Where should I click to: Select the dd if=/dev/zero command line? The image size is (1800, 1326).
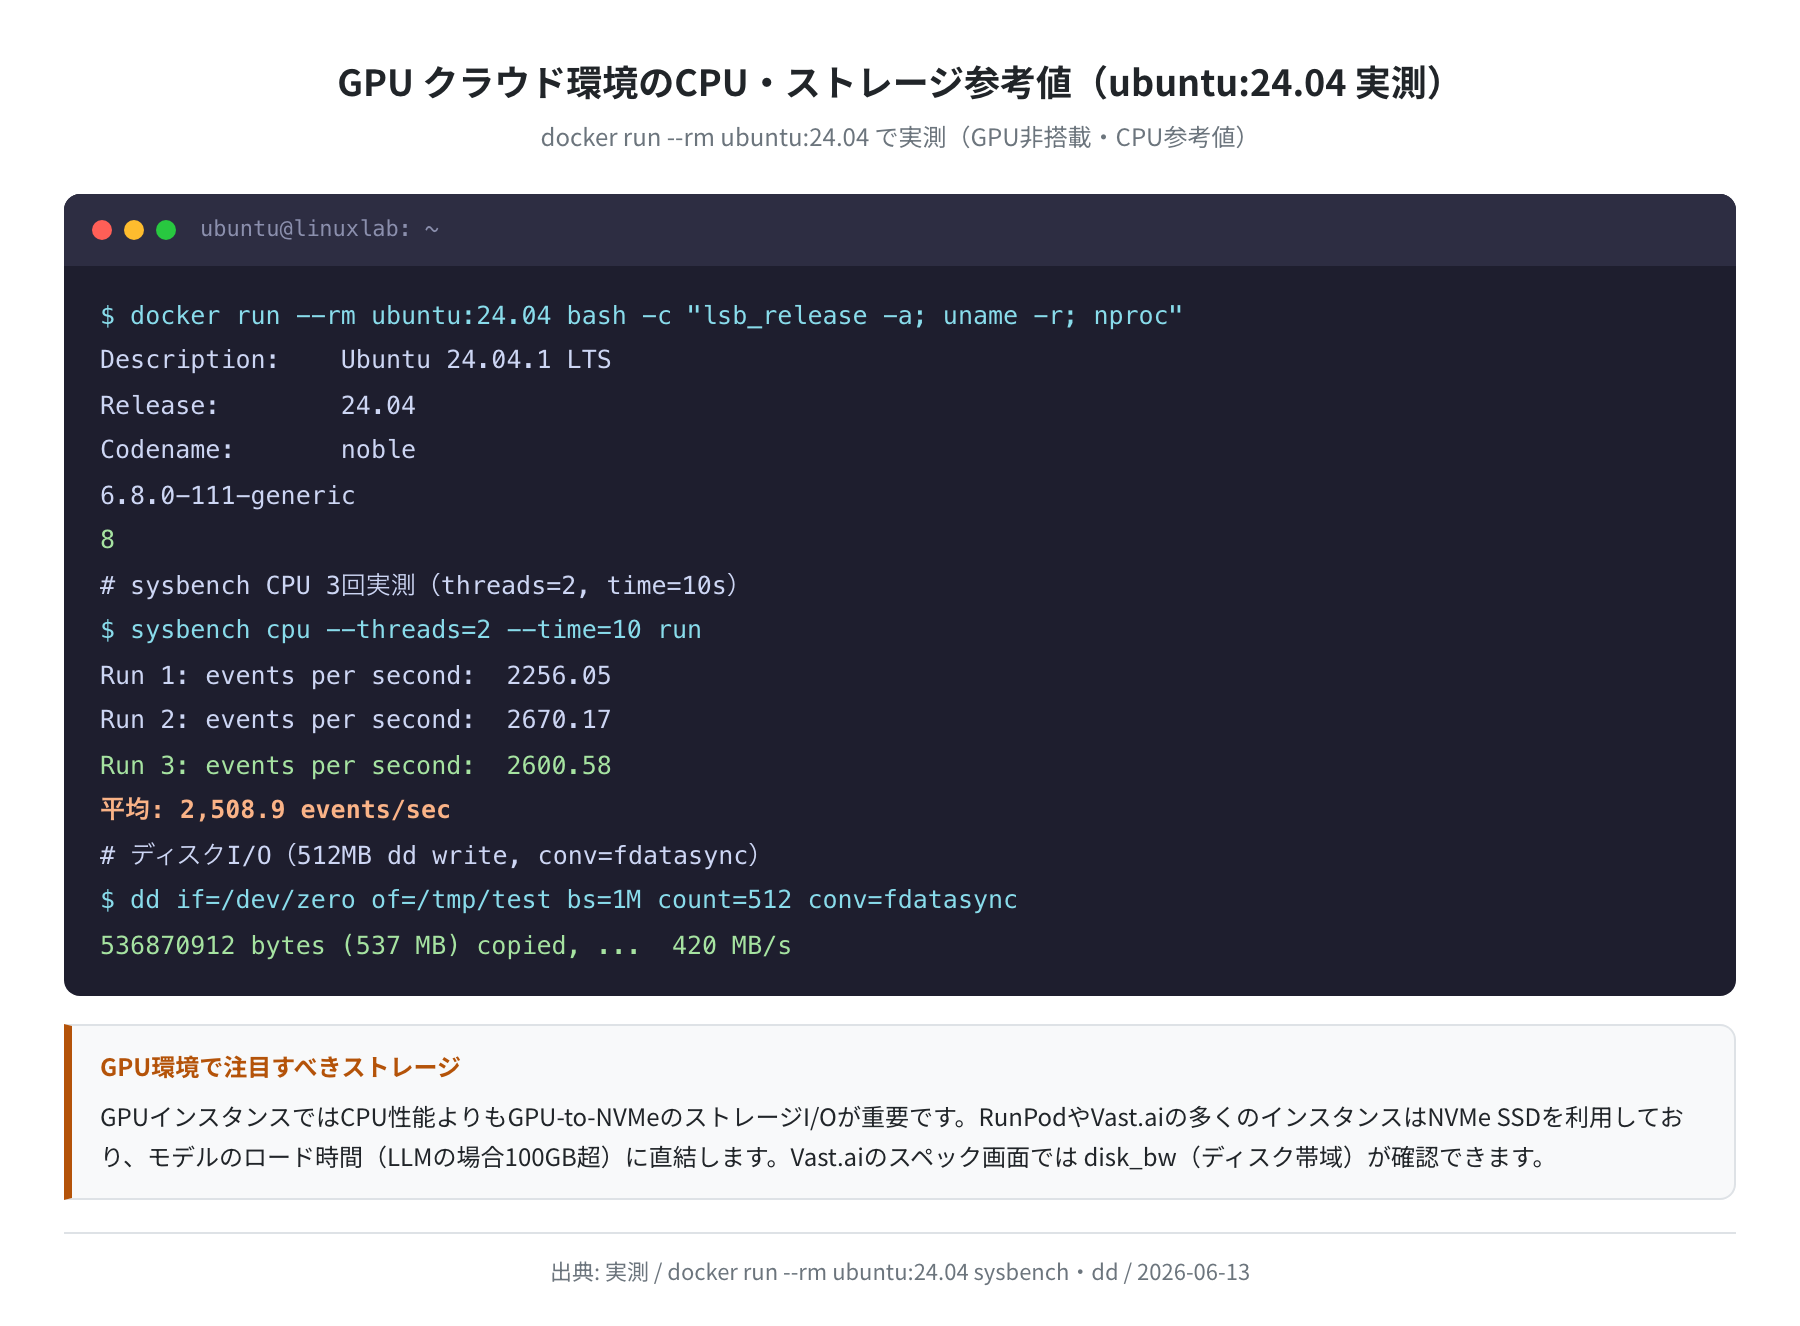[558, 900]
